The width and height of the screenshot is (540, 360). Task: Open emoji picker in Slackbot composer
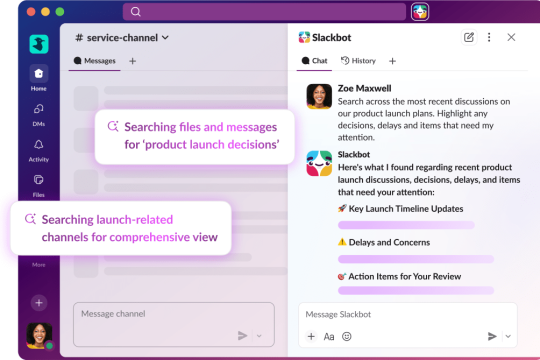pos(347,336)
